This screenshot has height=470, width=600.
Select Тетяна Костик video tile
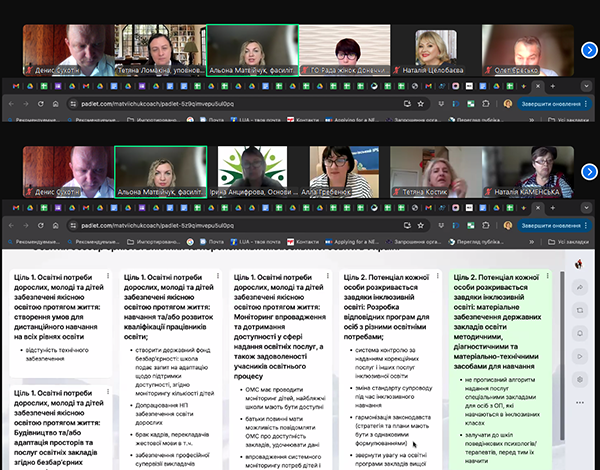(436, 172)
